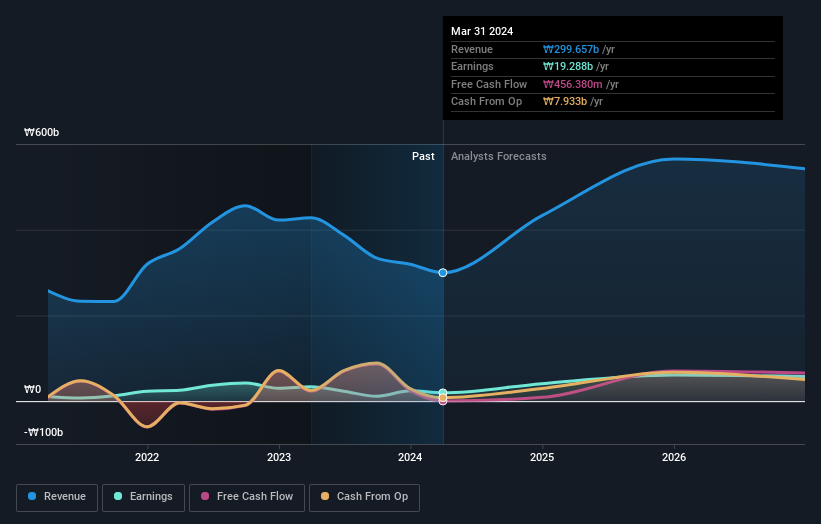Click the 2026 x-axis label

[674, 457]
